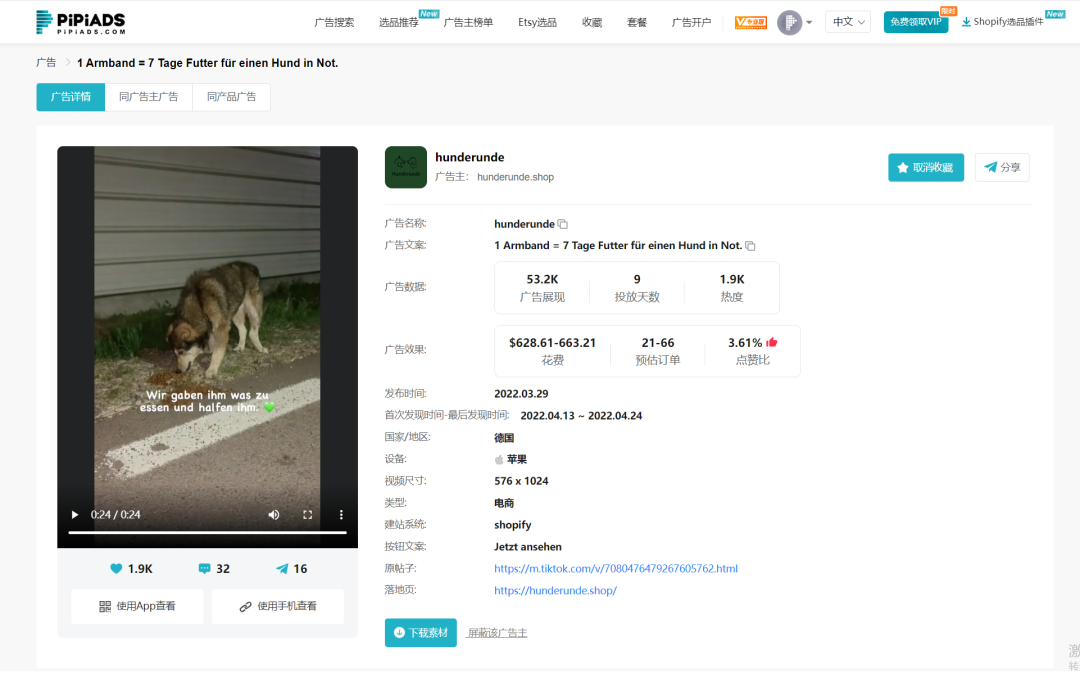Click 取消收藏 button
This screenshot has height=673, width=1080.
(x=926, y=167)
